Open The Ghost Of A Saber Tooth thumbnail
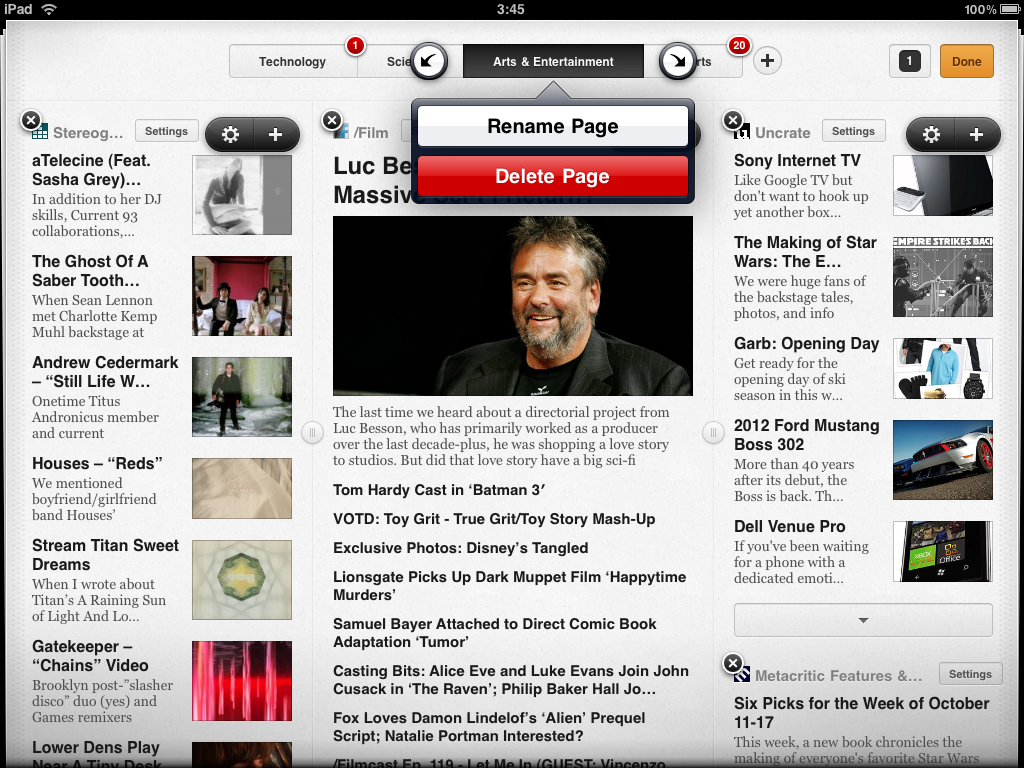1024x768 pixels. click(x=242, y=296)
